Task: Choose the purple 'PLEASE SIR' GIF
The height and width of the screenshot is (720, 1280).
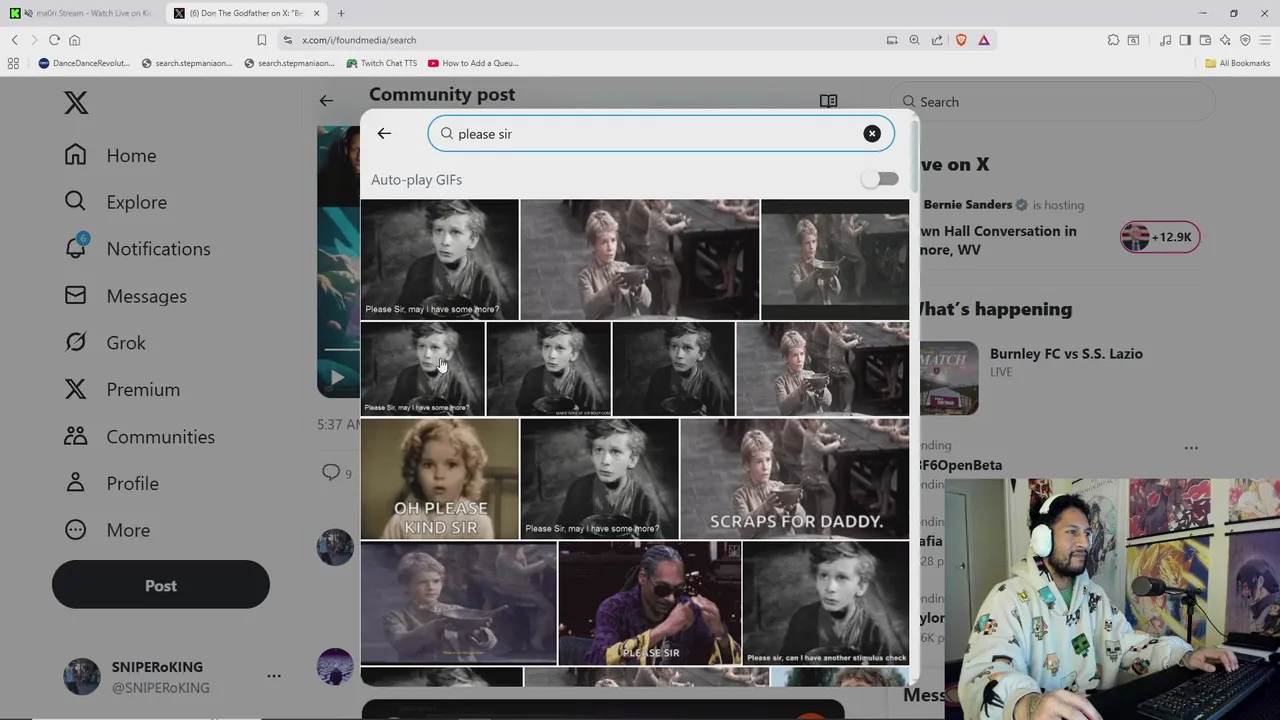Action: 650,603
